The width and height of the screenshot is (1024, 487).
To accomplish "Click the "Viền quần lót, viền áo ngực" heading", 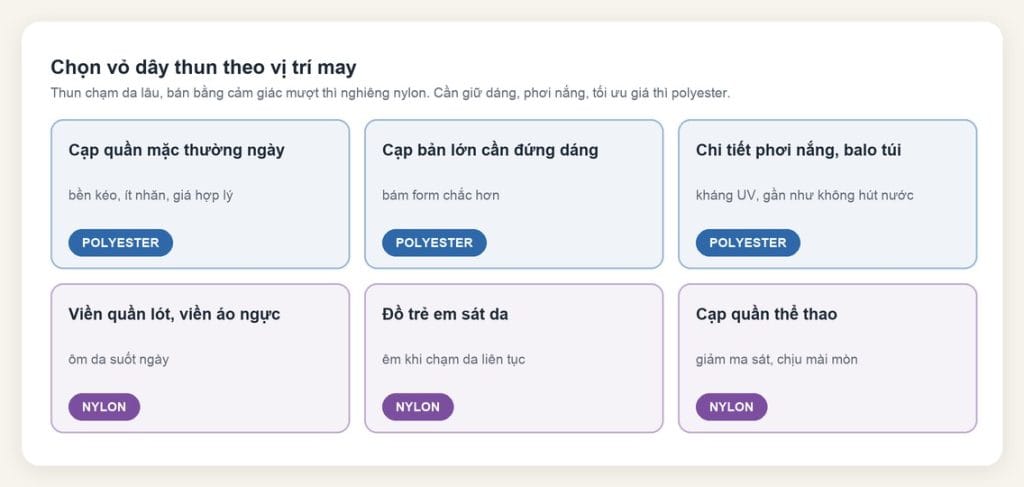I will click(174, 315).
